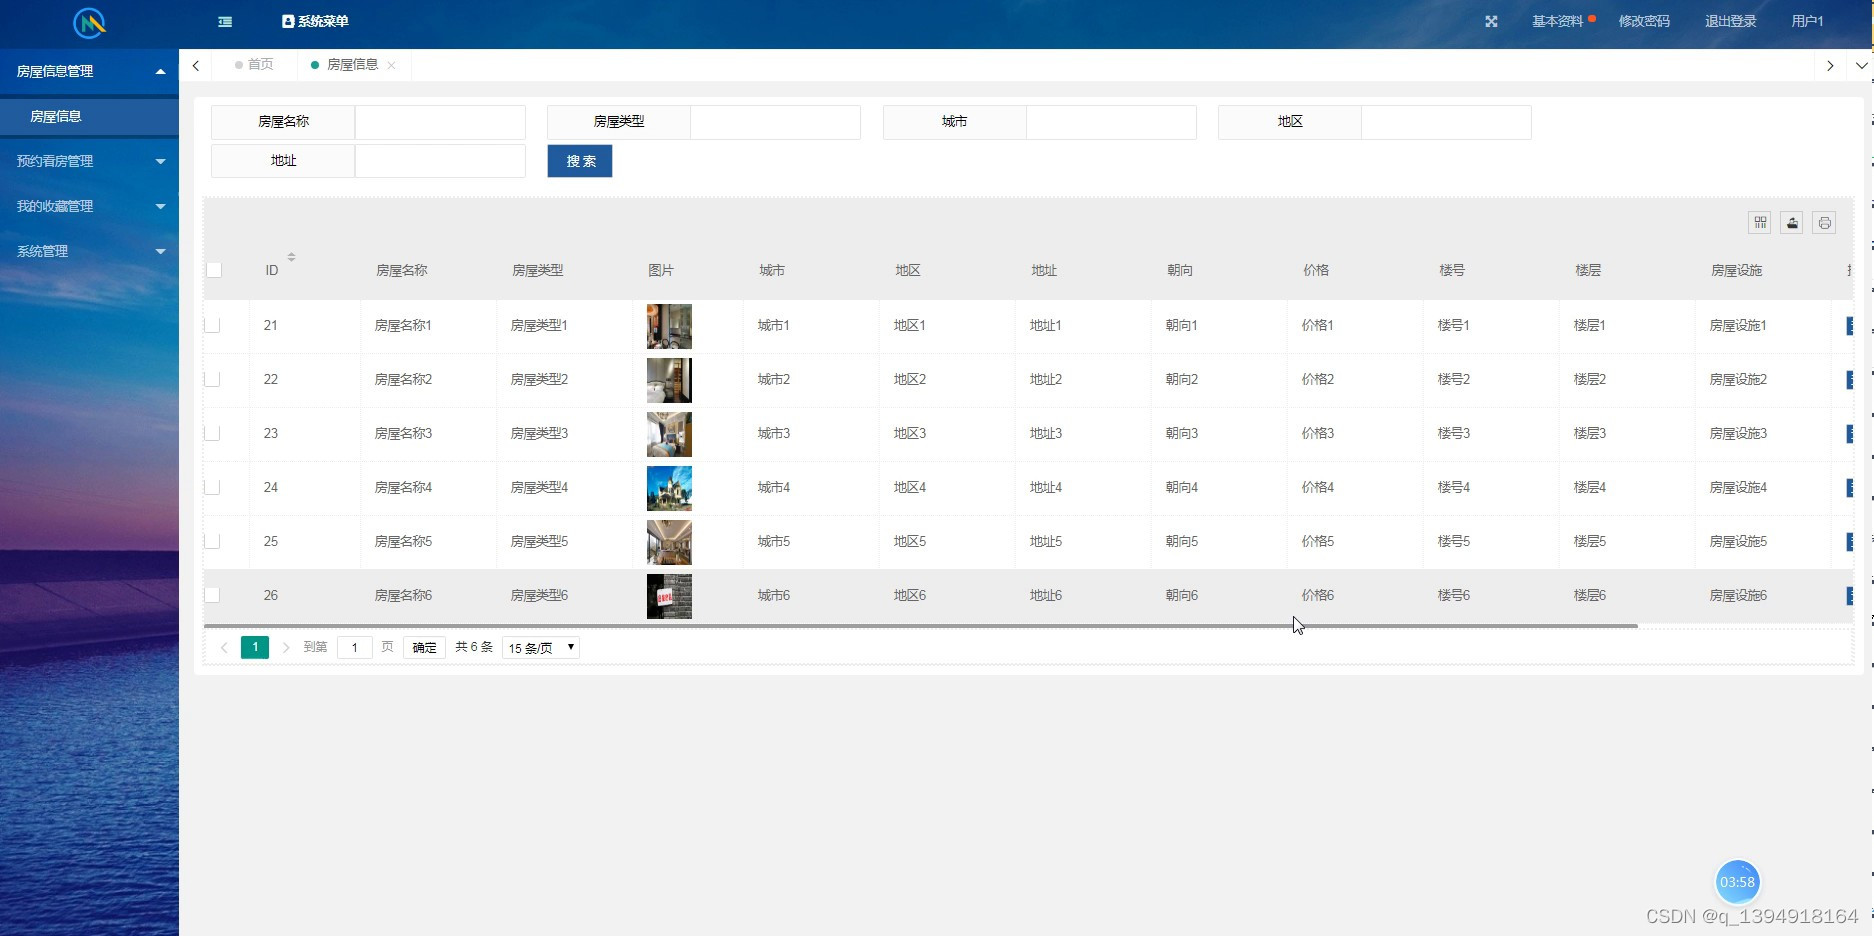The image size is (1874, 936).
Task: Expand the 预约看房管理 sidebar menu
Action: (x=89, y=161)
